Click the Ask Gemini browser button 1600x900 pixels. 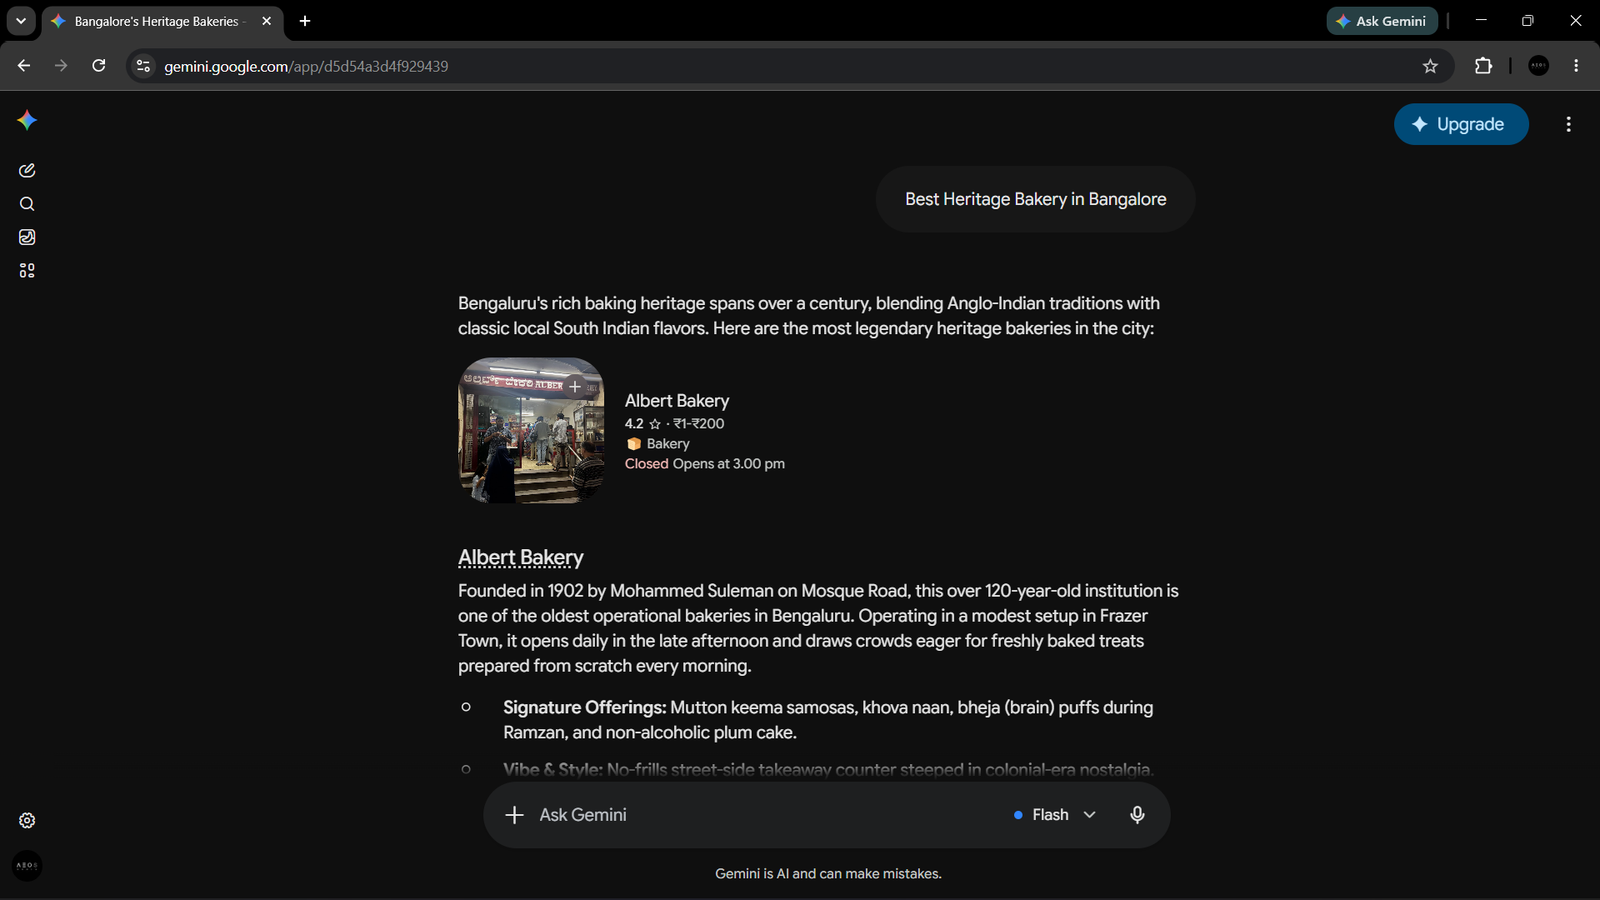1382,21
